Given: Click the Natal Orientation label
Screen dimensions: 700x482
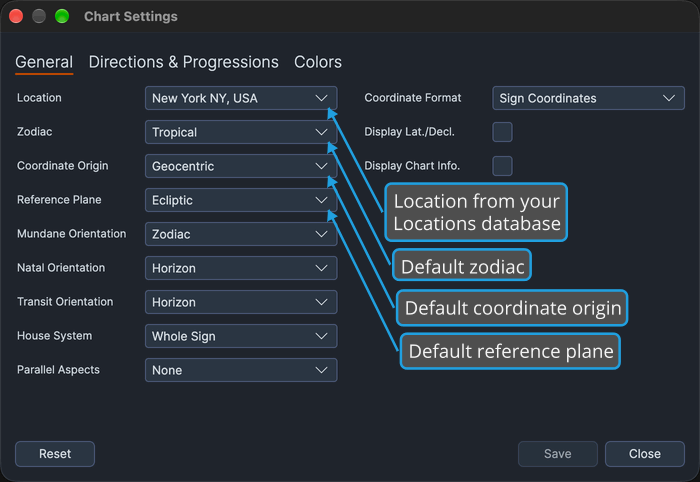Looking at the screenshot, I should pos(61,268).
